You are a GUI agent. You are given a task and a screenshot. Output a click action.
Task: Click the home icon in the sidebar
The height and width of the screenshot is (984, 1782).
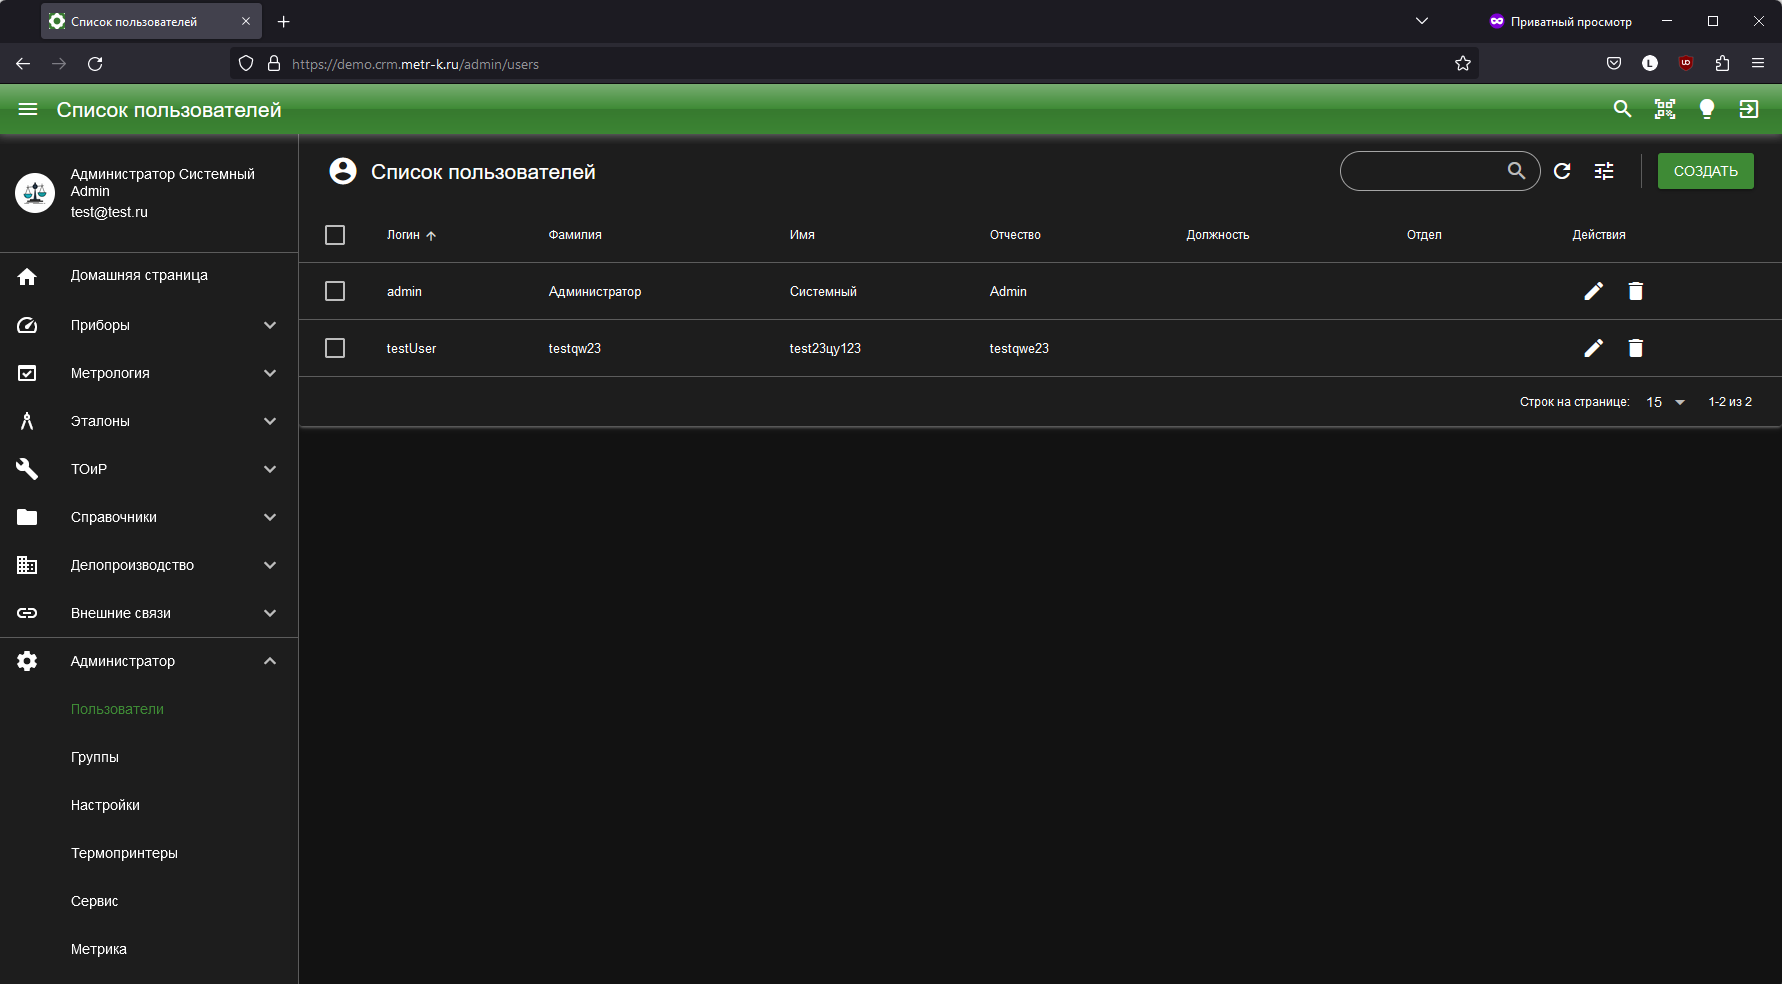tap(27, 276)
